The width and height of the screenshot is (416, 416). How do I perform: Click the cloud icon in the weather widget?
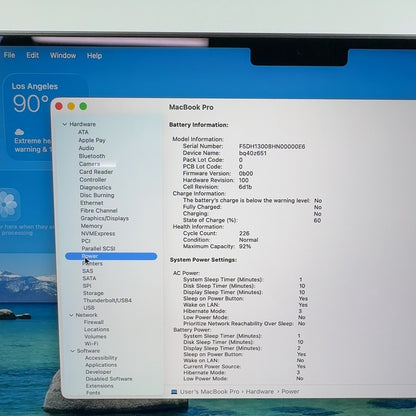click(19, 132)
